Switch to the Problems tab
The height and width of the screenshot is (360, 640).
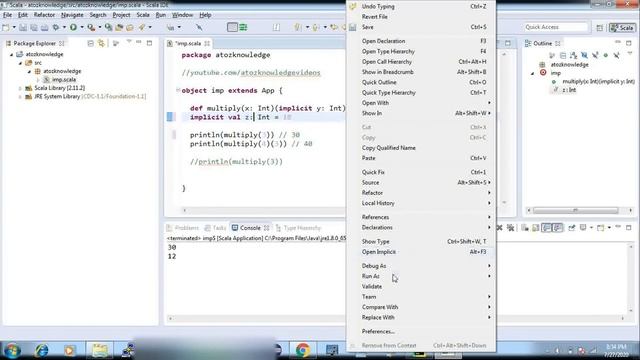[x=182, y=228]
